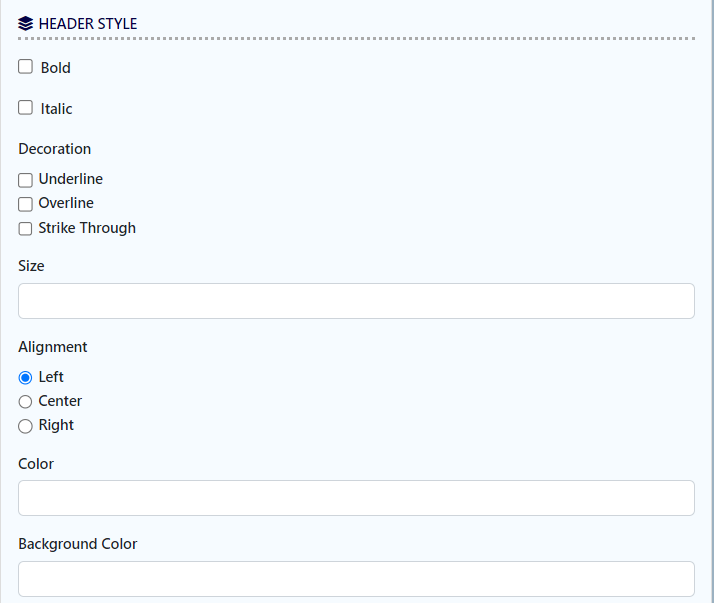
Task: Check the Underline decoration box
Action: (26, 180)
